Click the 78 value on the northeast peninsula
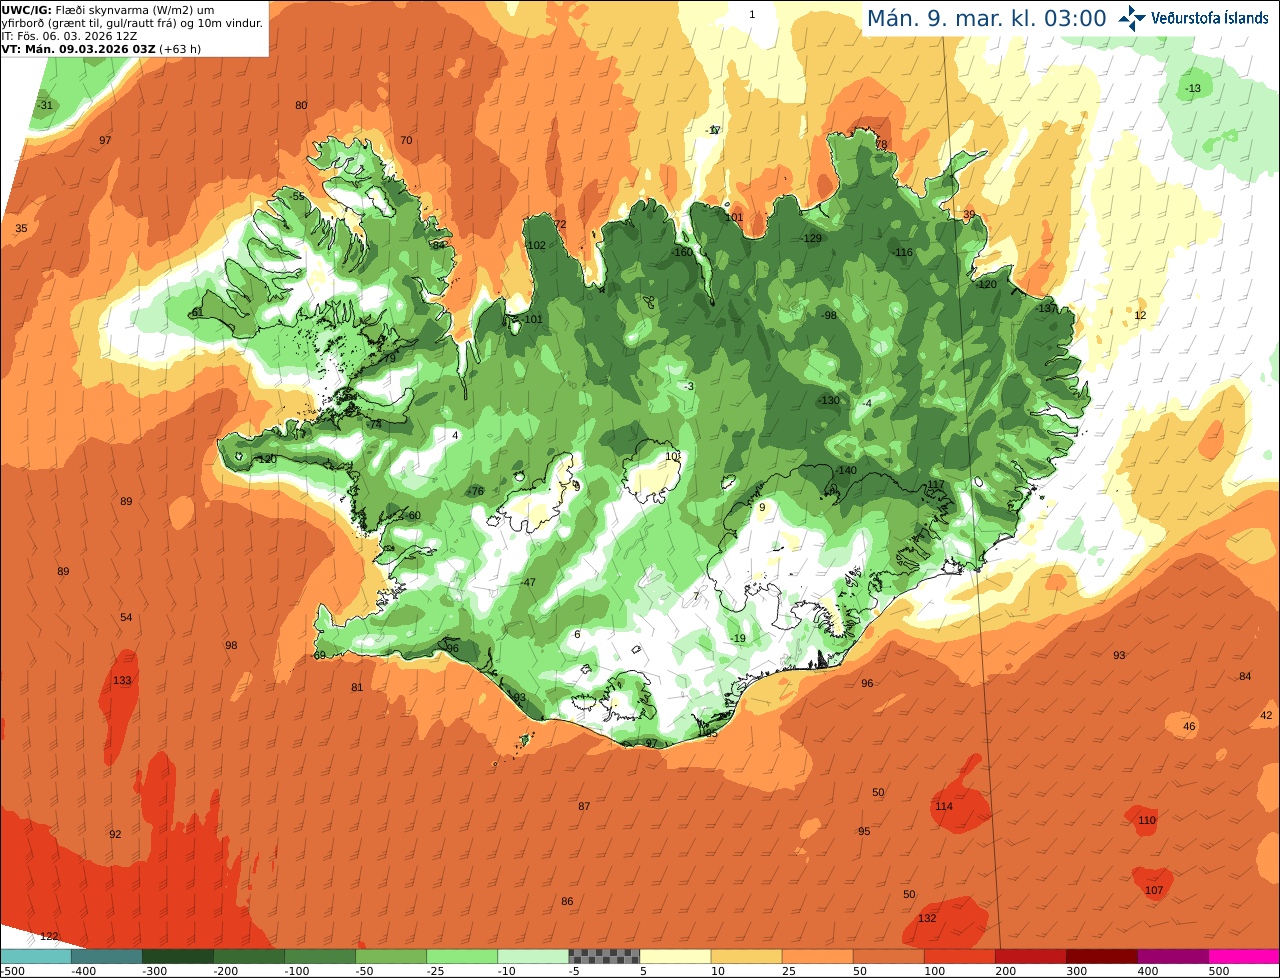1280x978 pixels. 881,144
